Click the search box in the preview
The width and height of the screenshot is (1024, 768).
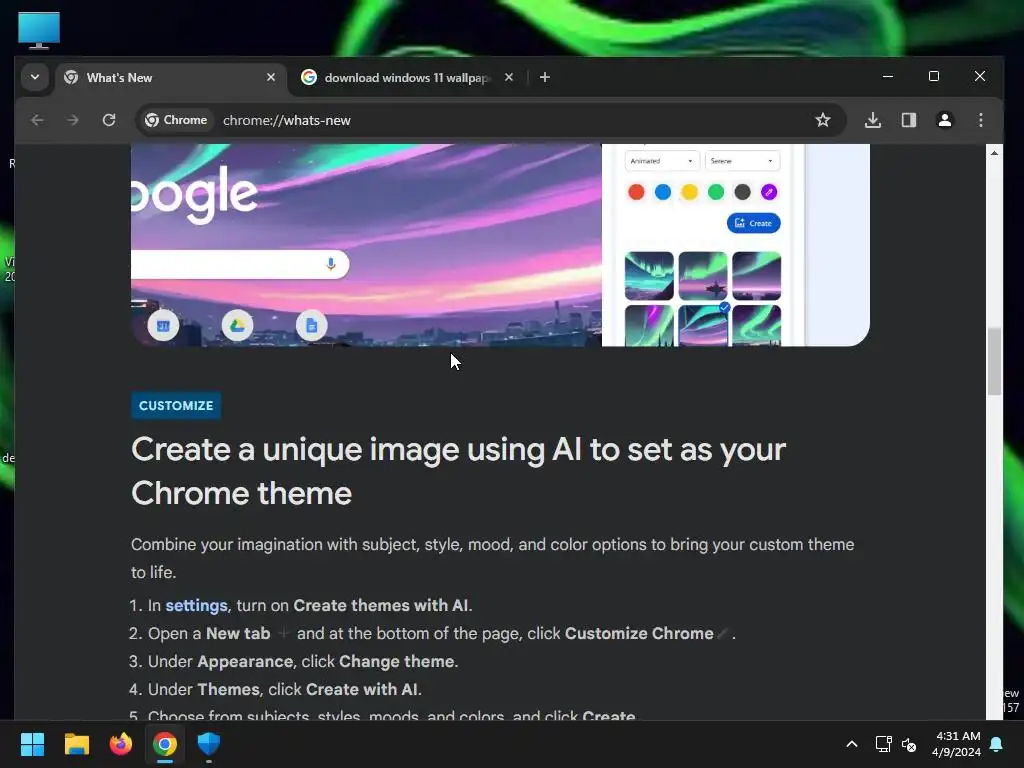[x=240, y=264]
